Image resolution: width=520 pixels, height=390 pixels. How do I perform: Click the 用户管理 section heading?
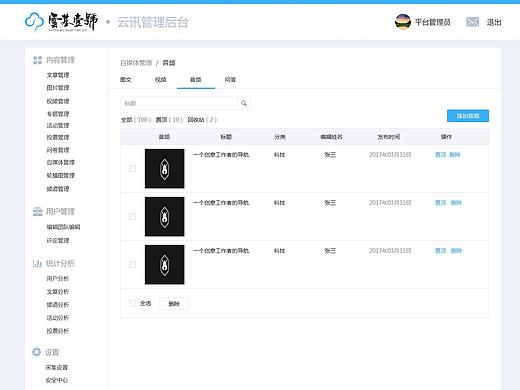(60, 211)
